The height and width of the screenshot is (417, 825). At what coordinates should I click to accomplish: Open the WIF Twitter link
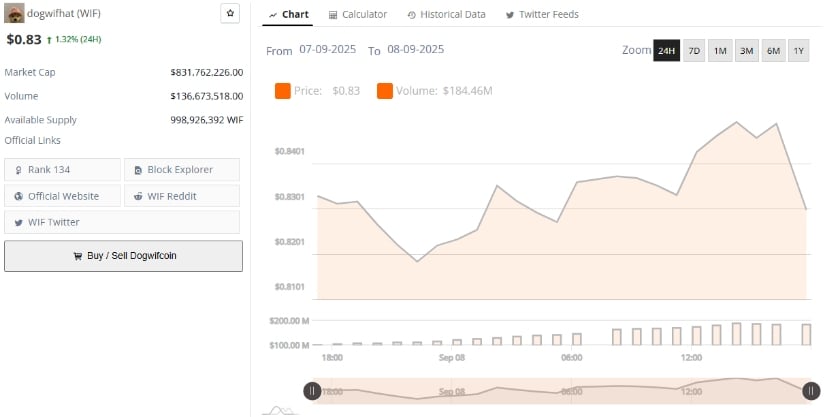pos(122,222)
